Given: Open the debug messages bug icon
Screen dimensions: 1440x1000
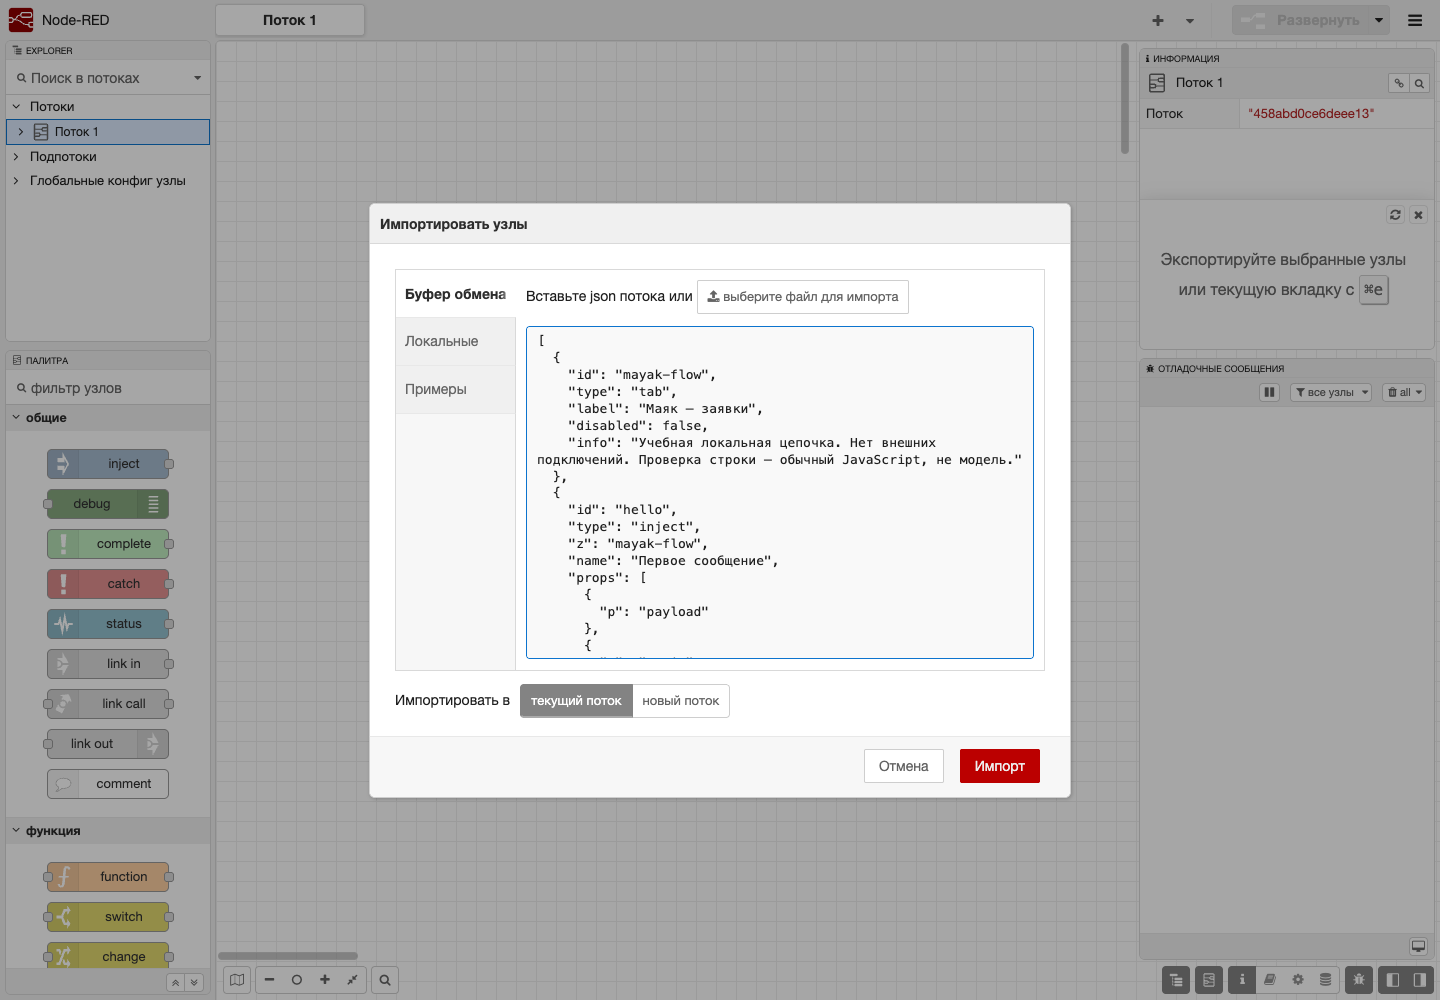Looking at the screenshot, I should (1358, 980).
